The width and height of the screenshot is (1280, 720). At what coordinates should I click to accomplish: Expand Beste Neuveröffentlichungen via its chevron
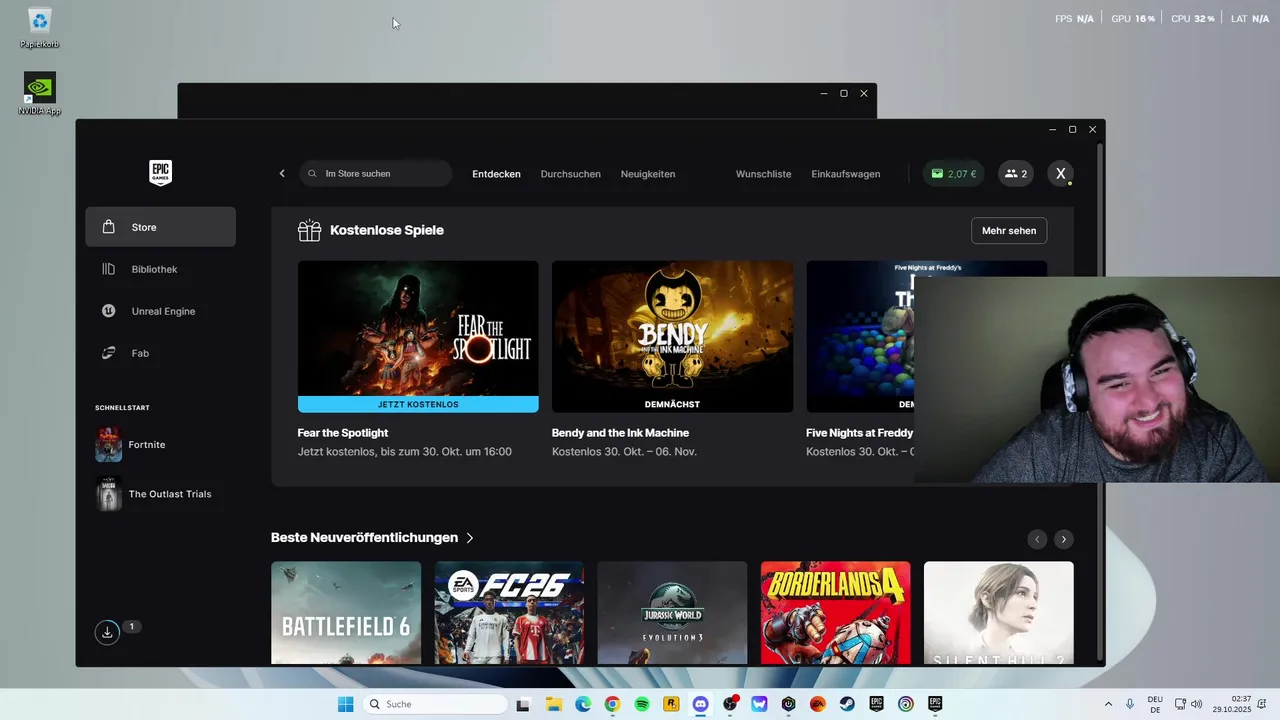[470, 538]
